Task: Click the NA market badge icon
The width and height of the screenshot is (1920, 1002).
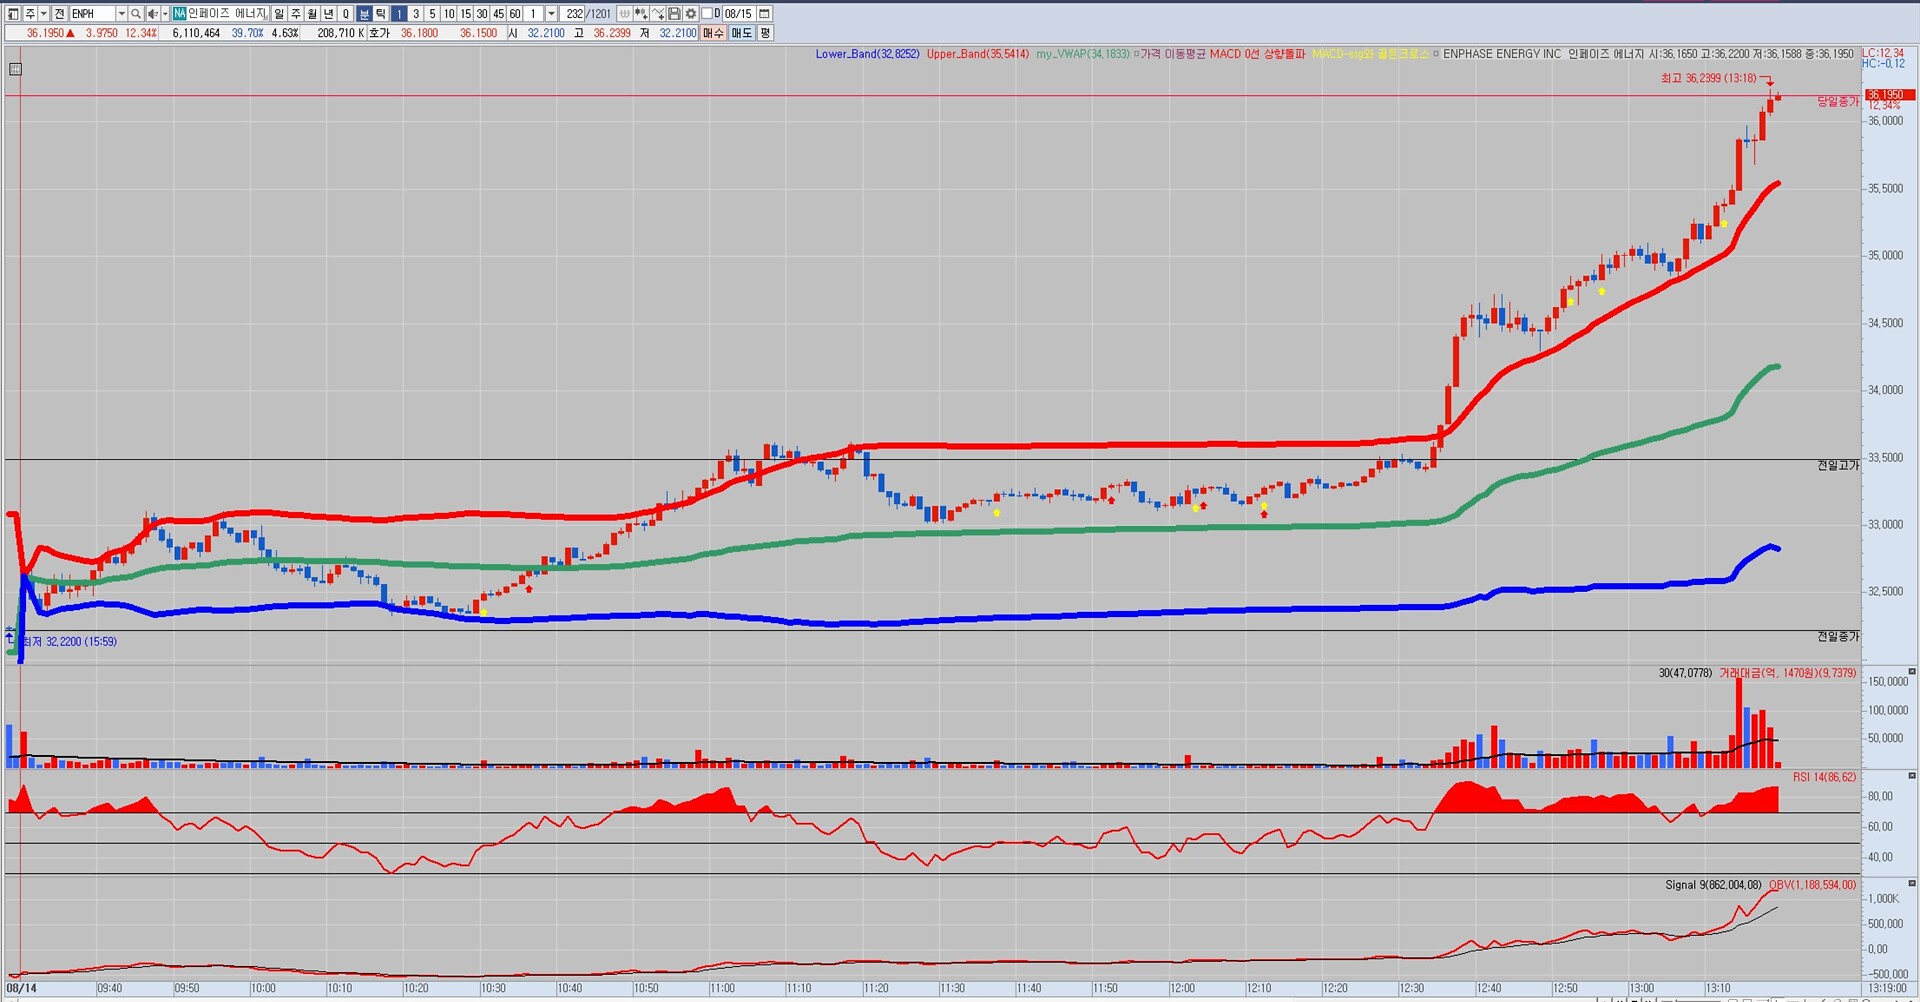Action: click(x=179, y=14)
